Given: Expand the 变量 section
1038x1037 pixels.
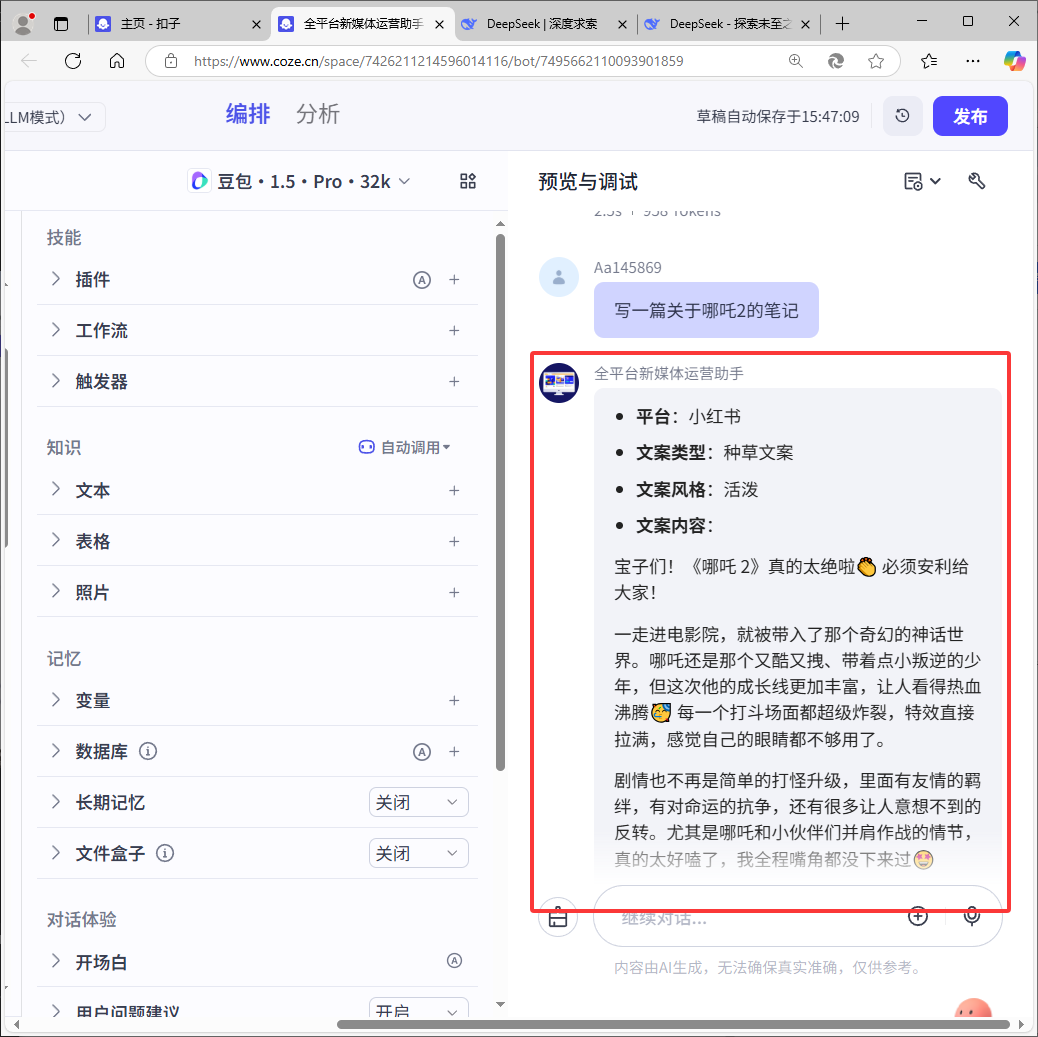Looking at the screenshot, I should point(56,699).
